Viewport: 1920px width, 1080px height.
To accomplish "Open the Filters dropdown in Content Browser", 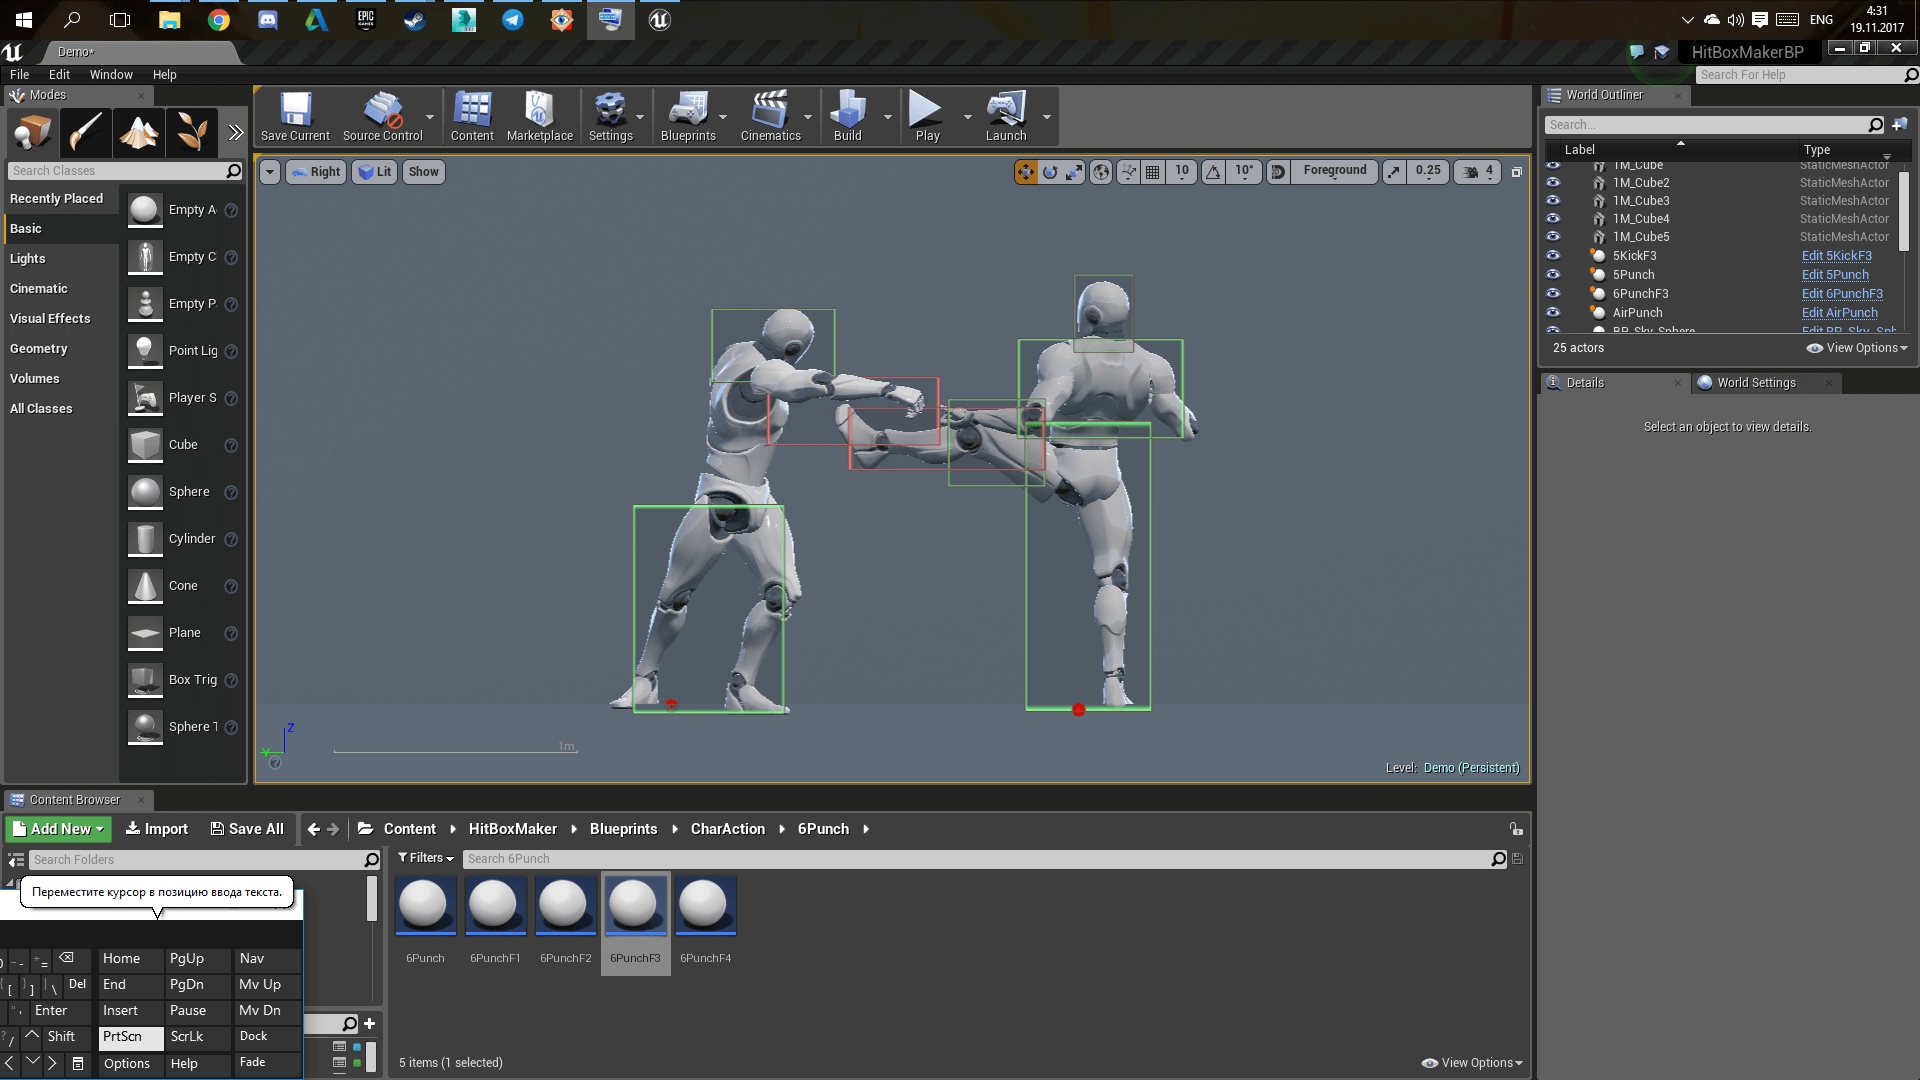I will [425, 858].
